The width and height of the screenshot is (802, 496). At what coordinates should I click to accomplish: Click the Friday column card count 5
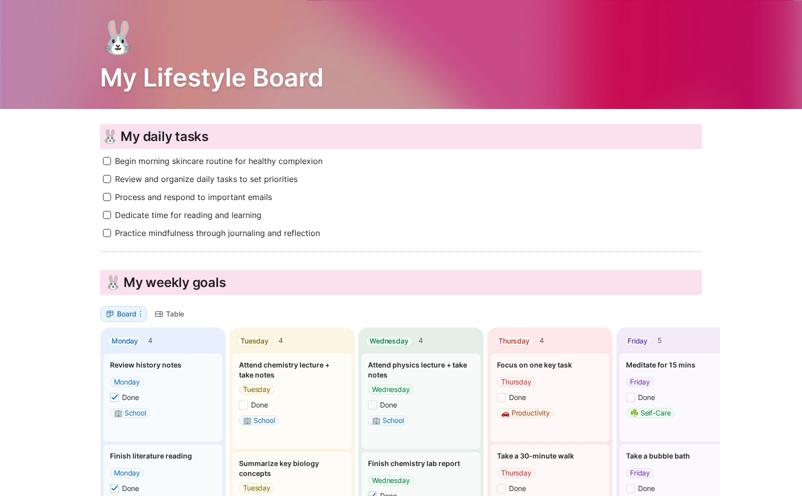(659, 341)
